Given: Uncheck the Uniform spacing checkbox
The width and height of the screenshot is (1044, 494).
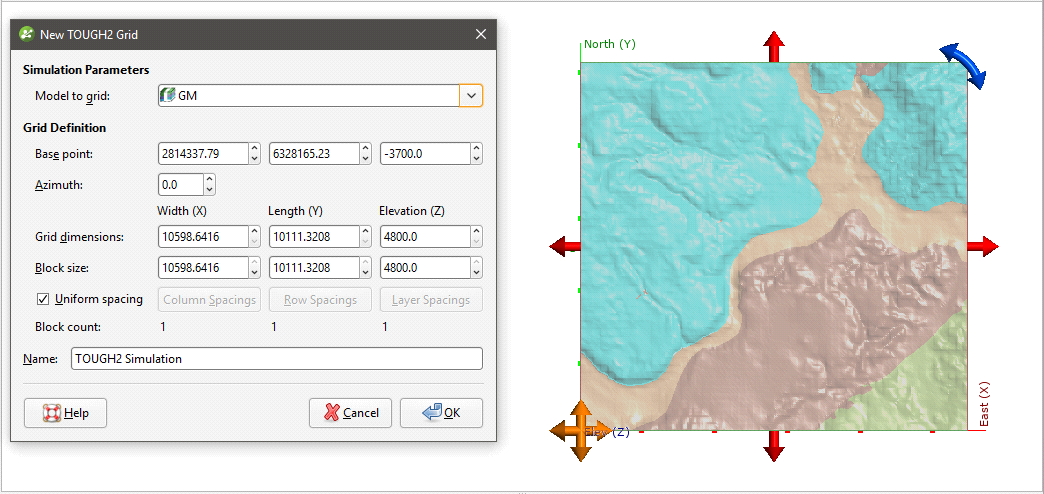Looking at the screenshot, I should coord(43,299).
